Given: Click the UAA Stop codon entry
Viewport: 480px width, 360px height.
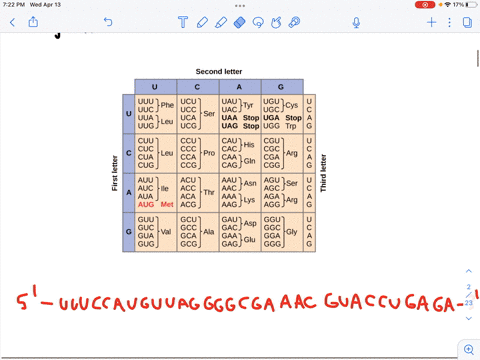Looking at the screenshot, I should tap(240, 118).
